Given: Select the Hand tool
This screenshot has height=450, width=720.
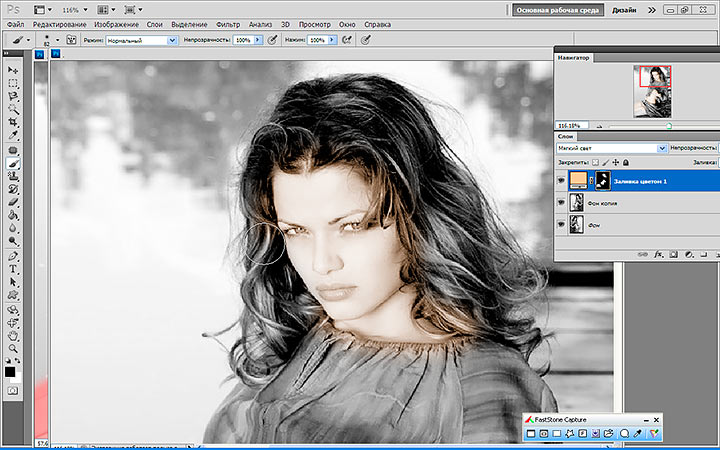Looking at the screenshot, I should point(13,336).
